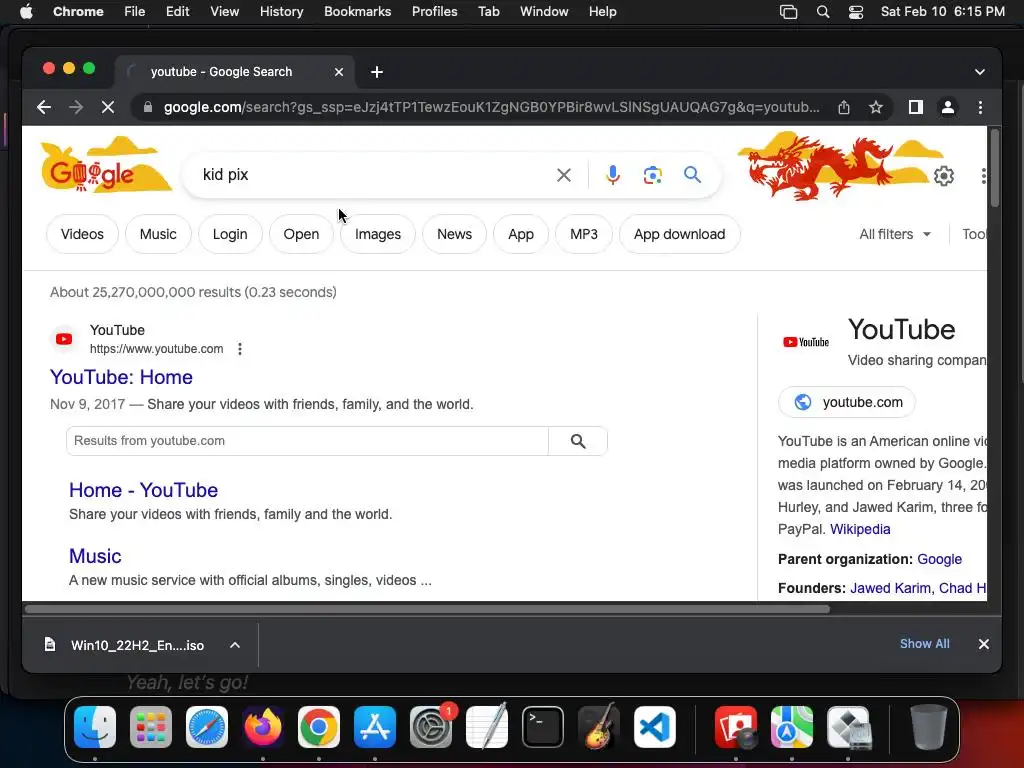The image size is (1024, 768).
Task: Click the 'Results from youtube.com' search field
Action: click(307, 441)
